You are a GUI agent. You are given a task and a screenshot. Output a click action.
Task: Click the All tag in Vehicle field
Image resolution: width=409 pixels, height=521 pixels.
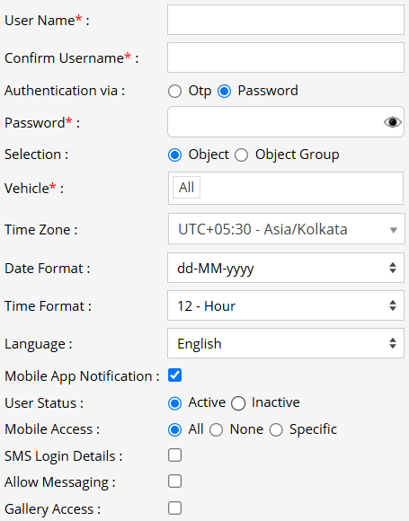point(186,187)
